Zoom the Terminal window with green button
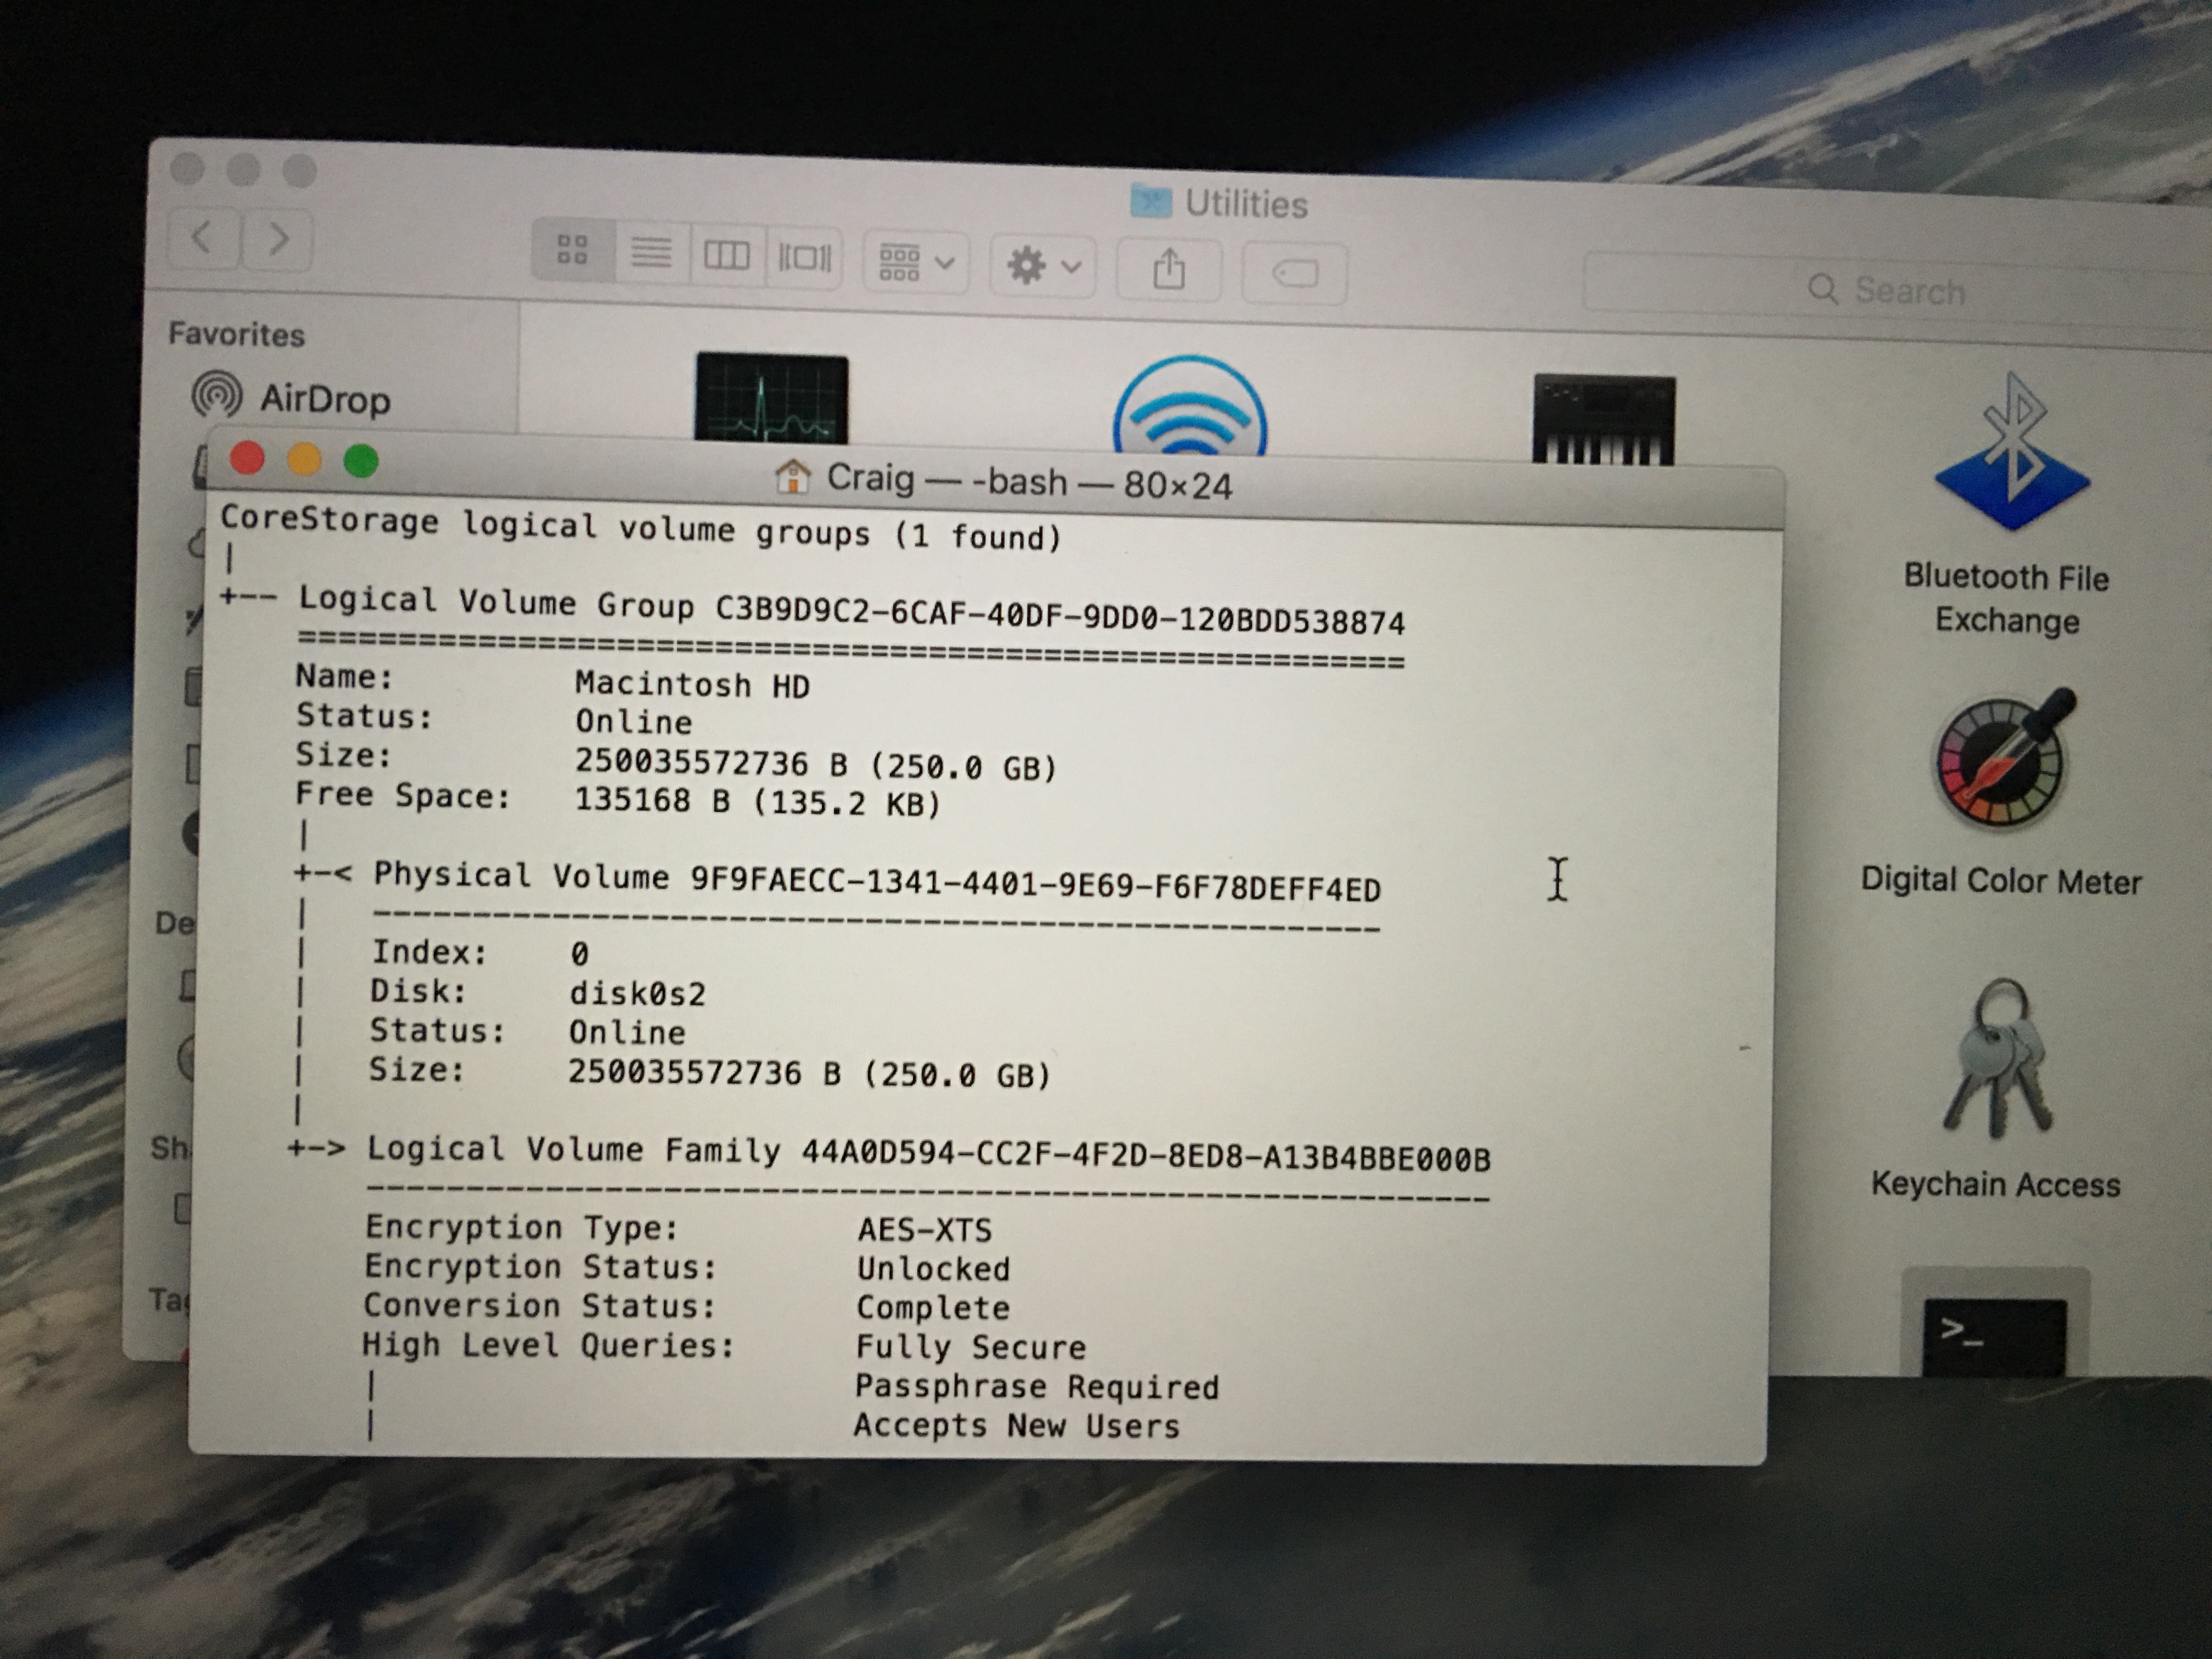The image size is (2212, 1659). 361,460
